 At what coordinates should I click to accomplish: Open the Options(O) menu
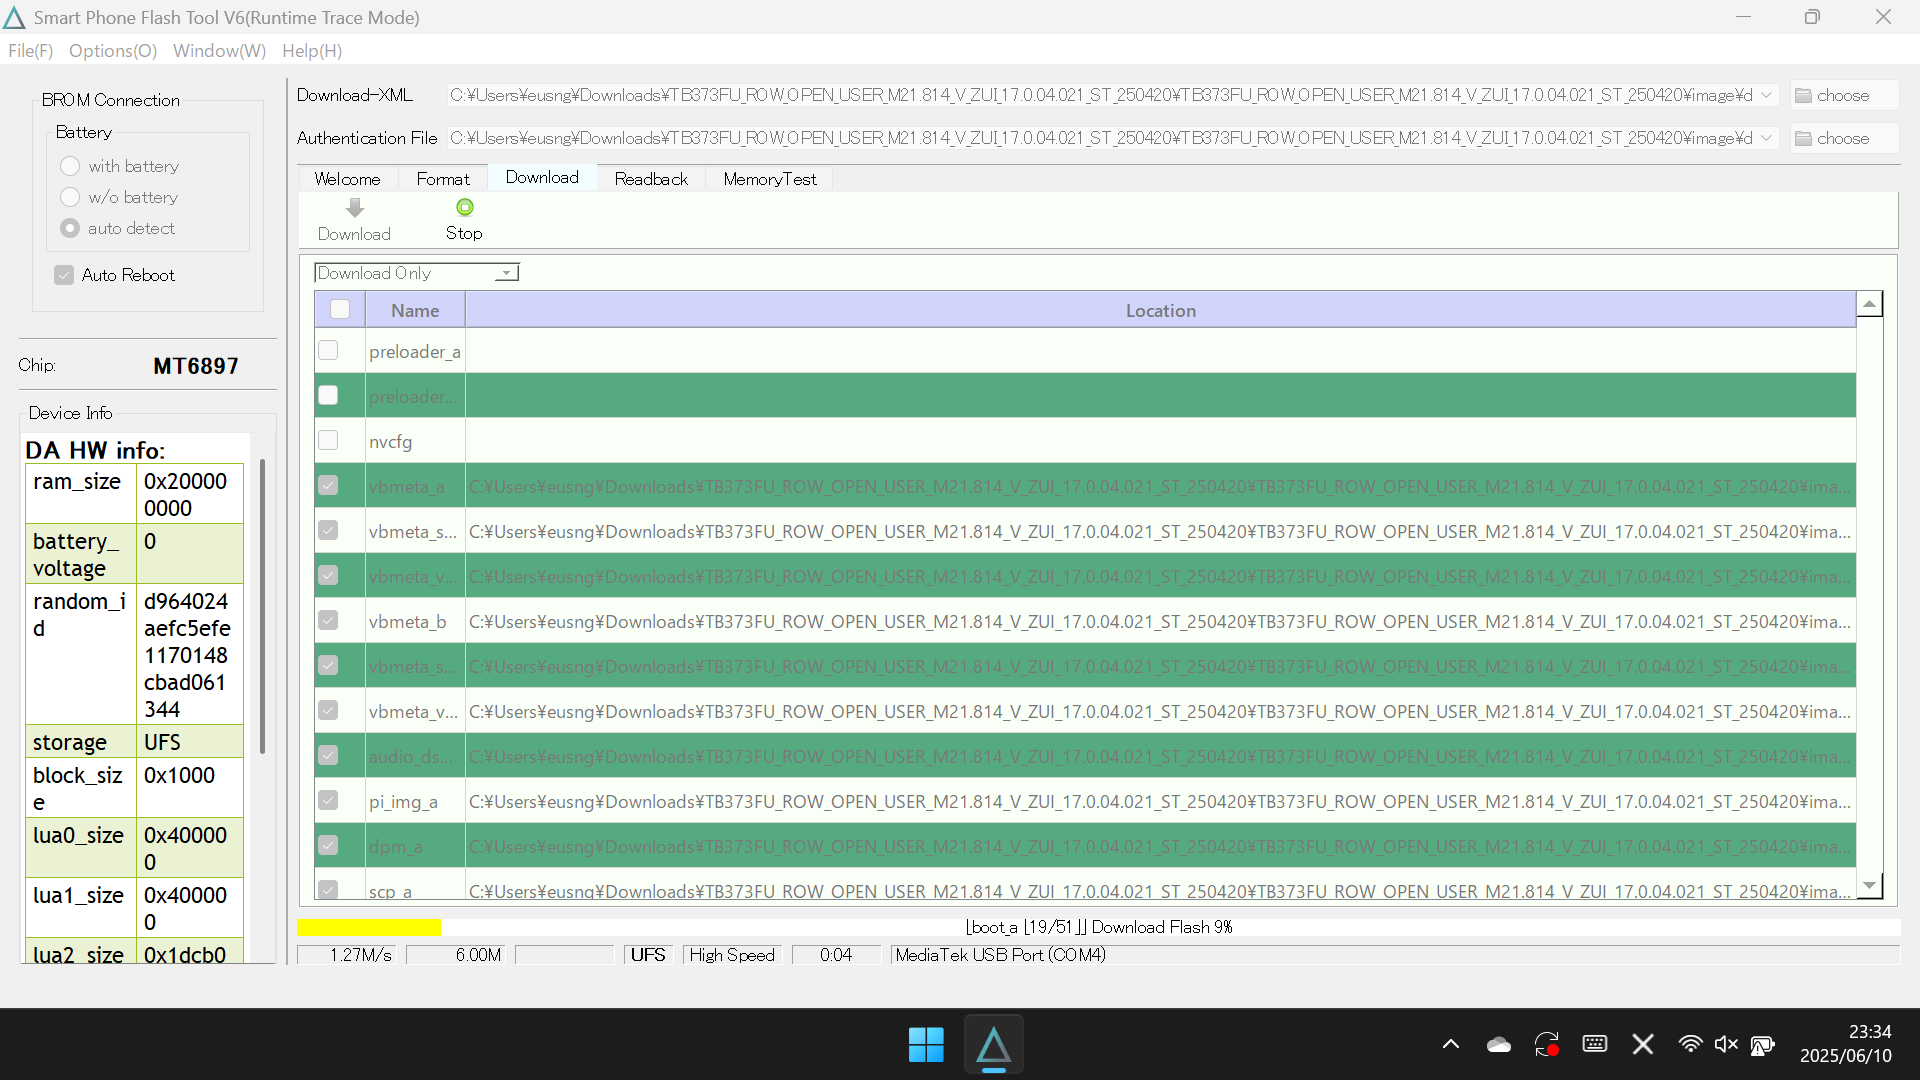pos(113,51)
